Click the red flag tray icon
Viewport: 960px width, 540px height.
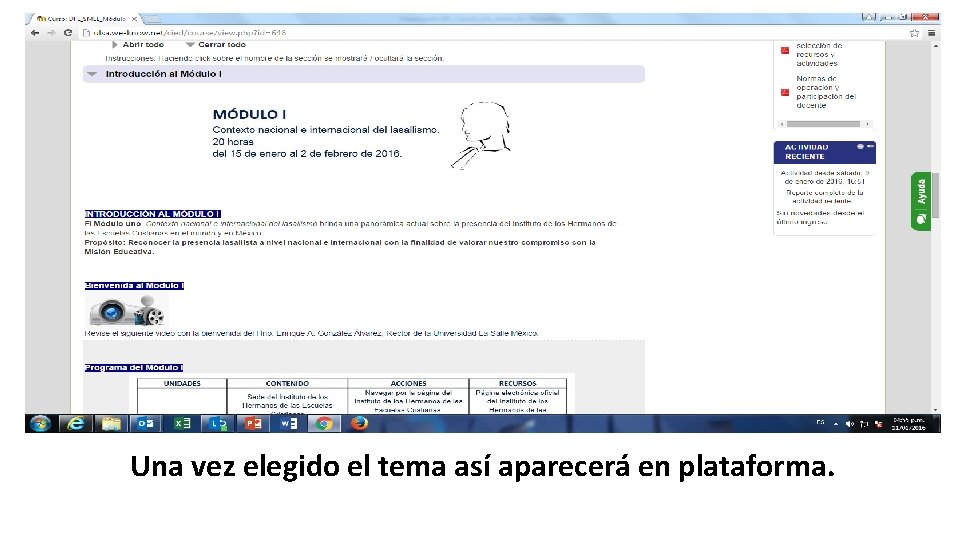(879, 424)
